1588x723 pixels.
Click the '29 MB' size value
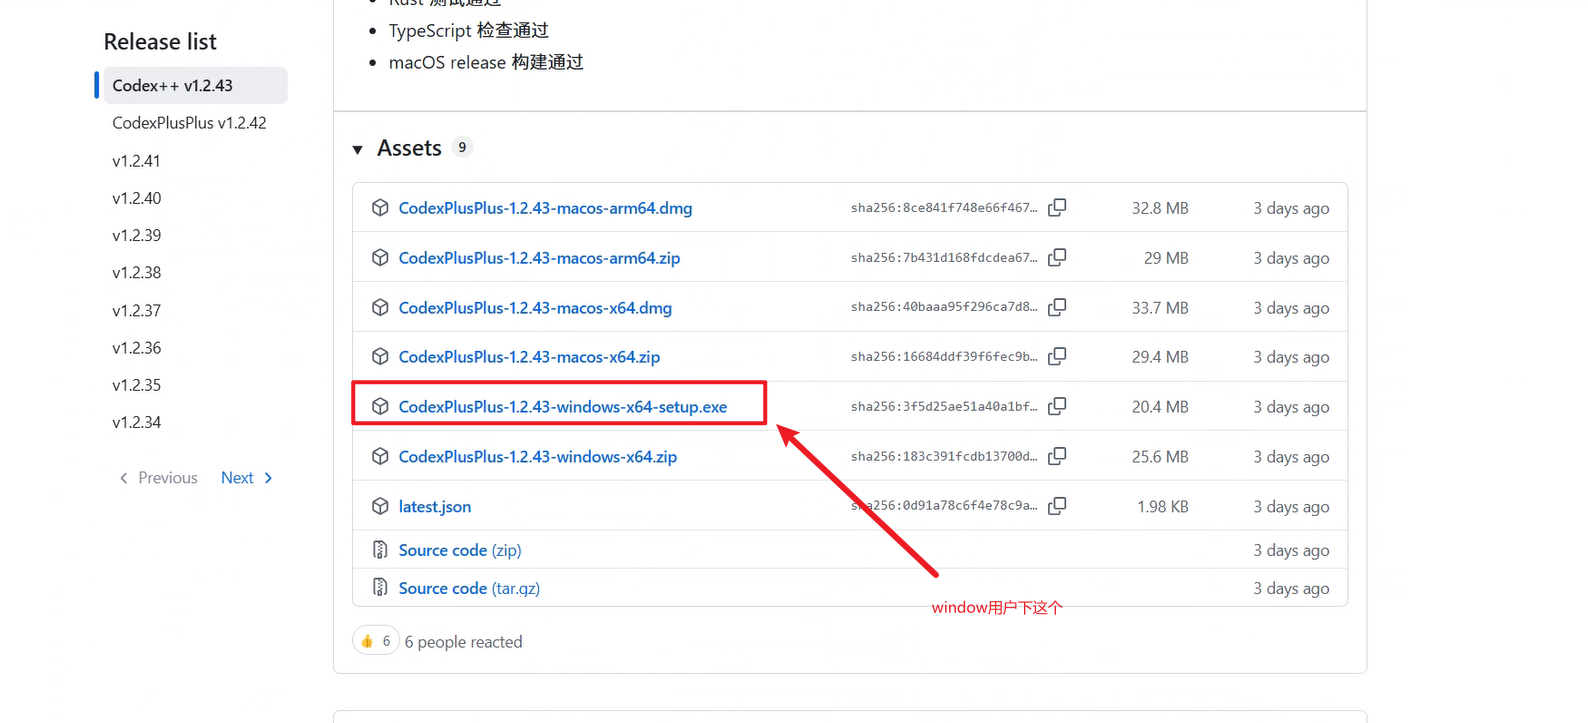coord(1166,258)
